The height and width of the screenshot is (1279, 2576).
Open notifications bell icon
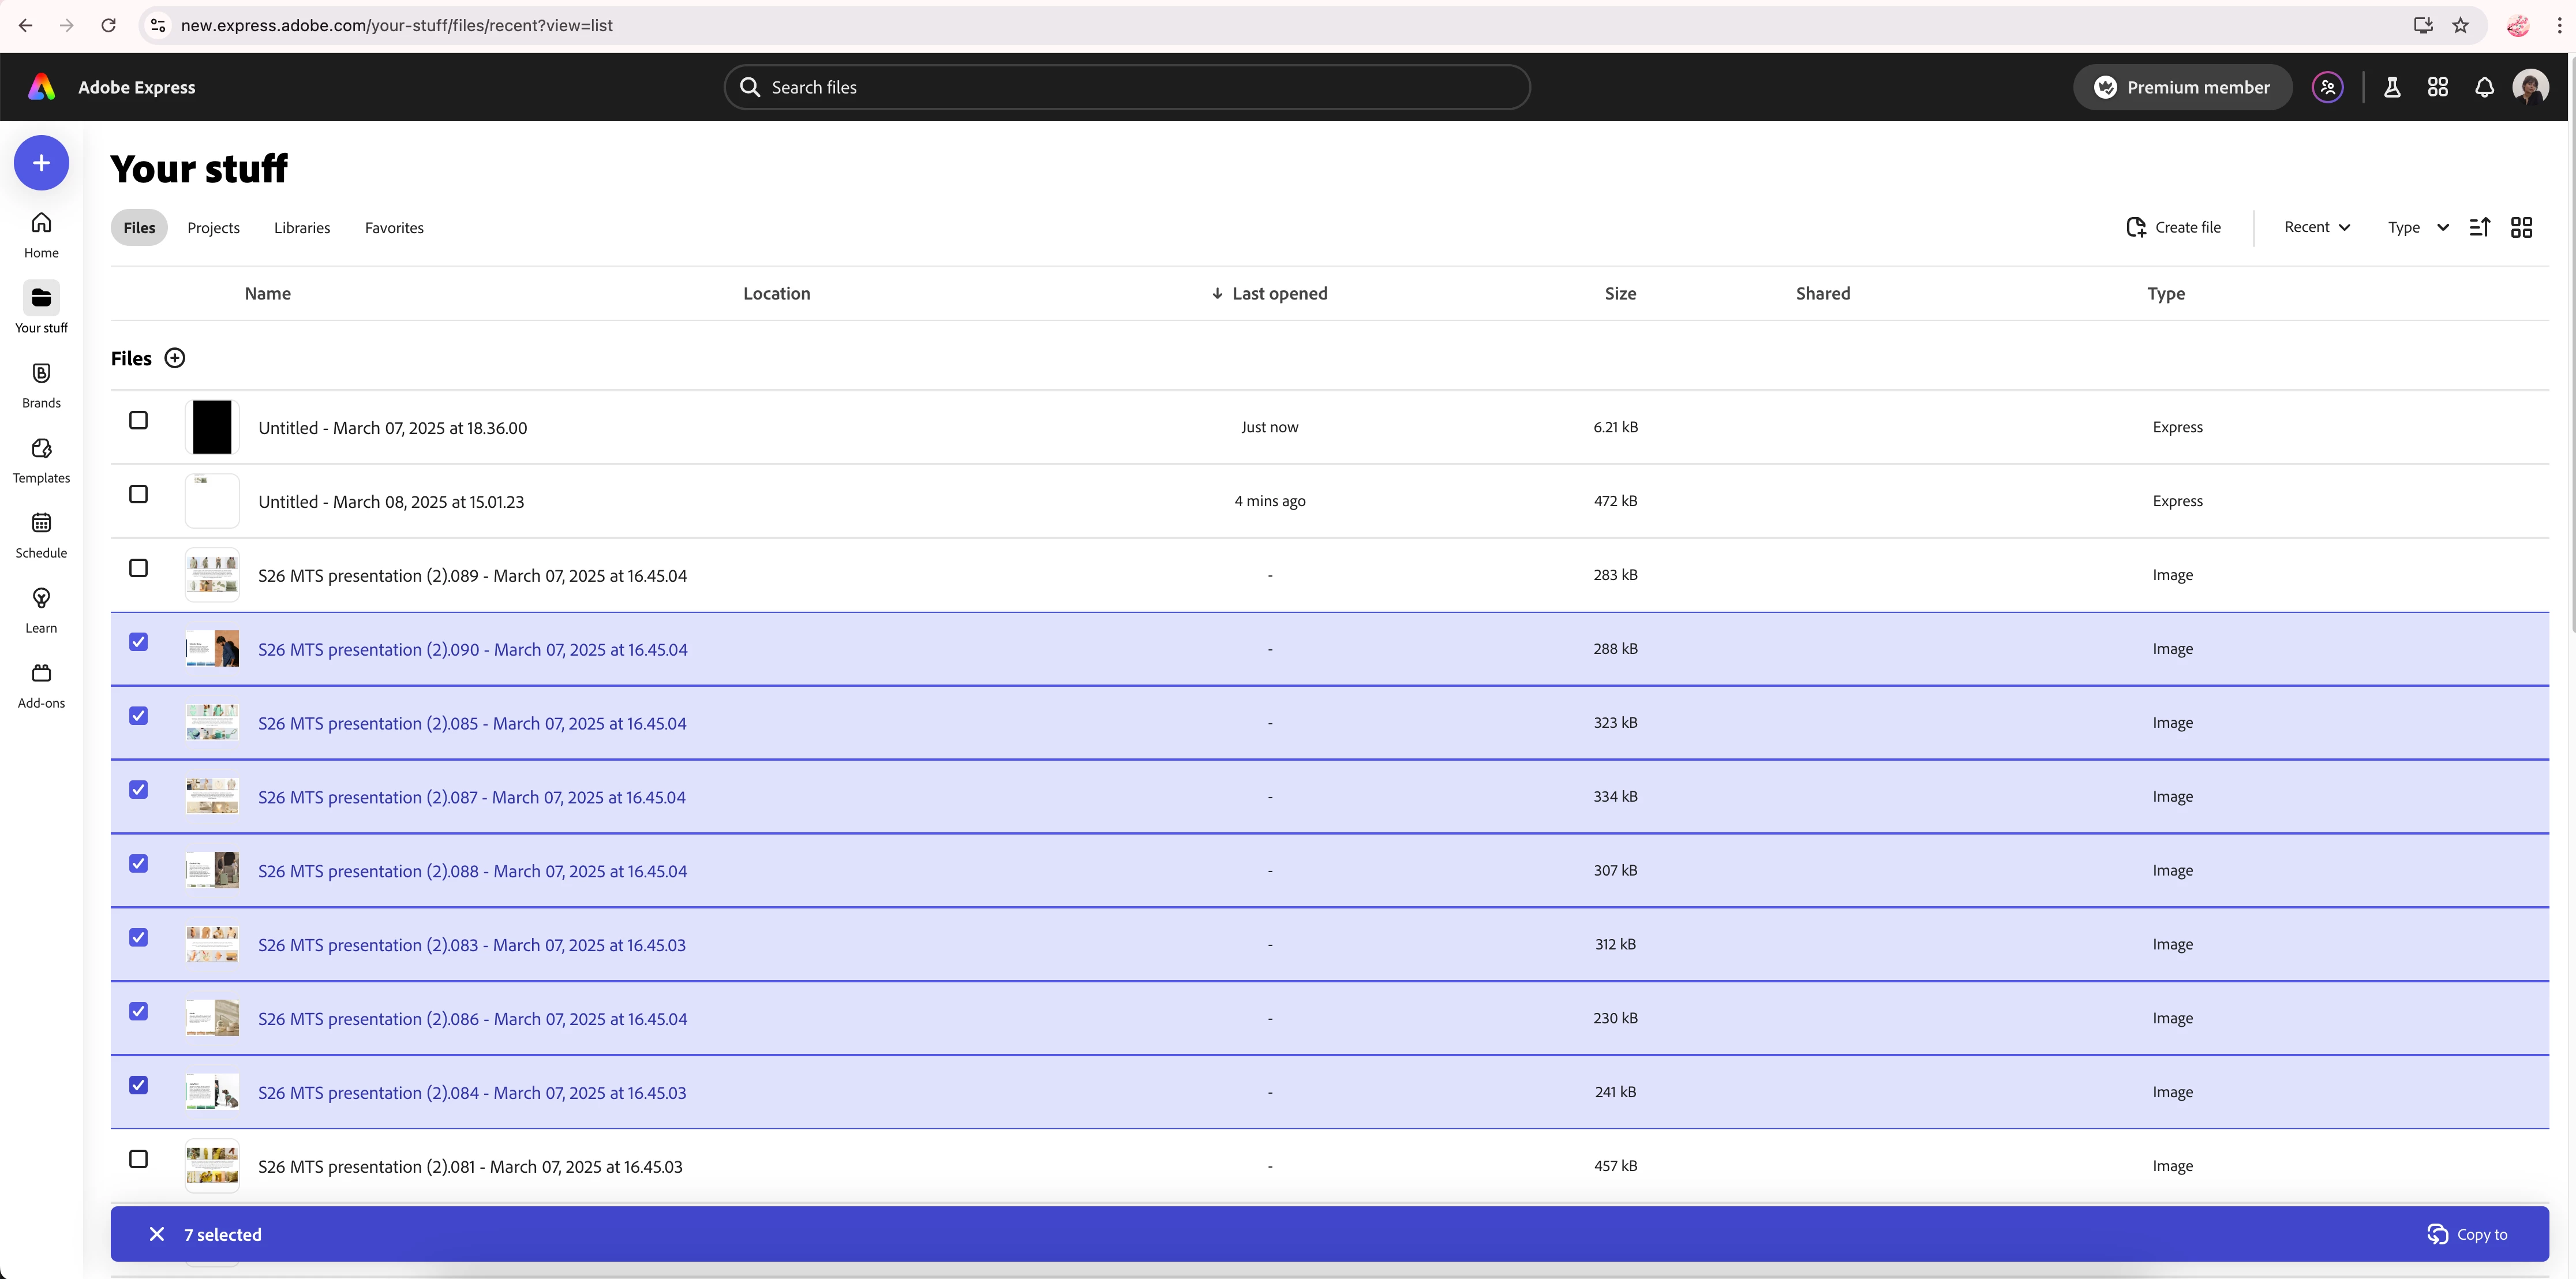(x=2484, y=87)
